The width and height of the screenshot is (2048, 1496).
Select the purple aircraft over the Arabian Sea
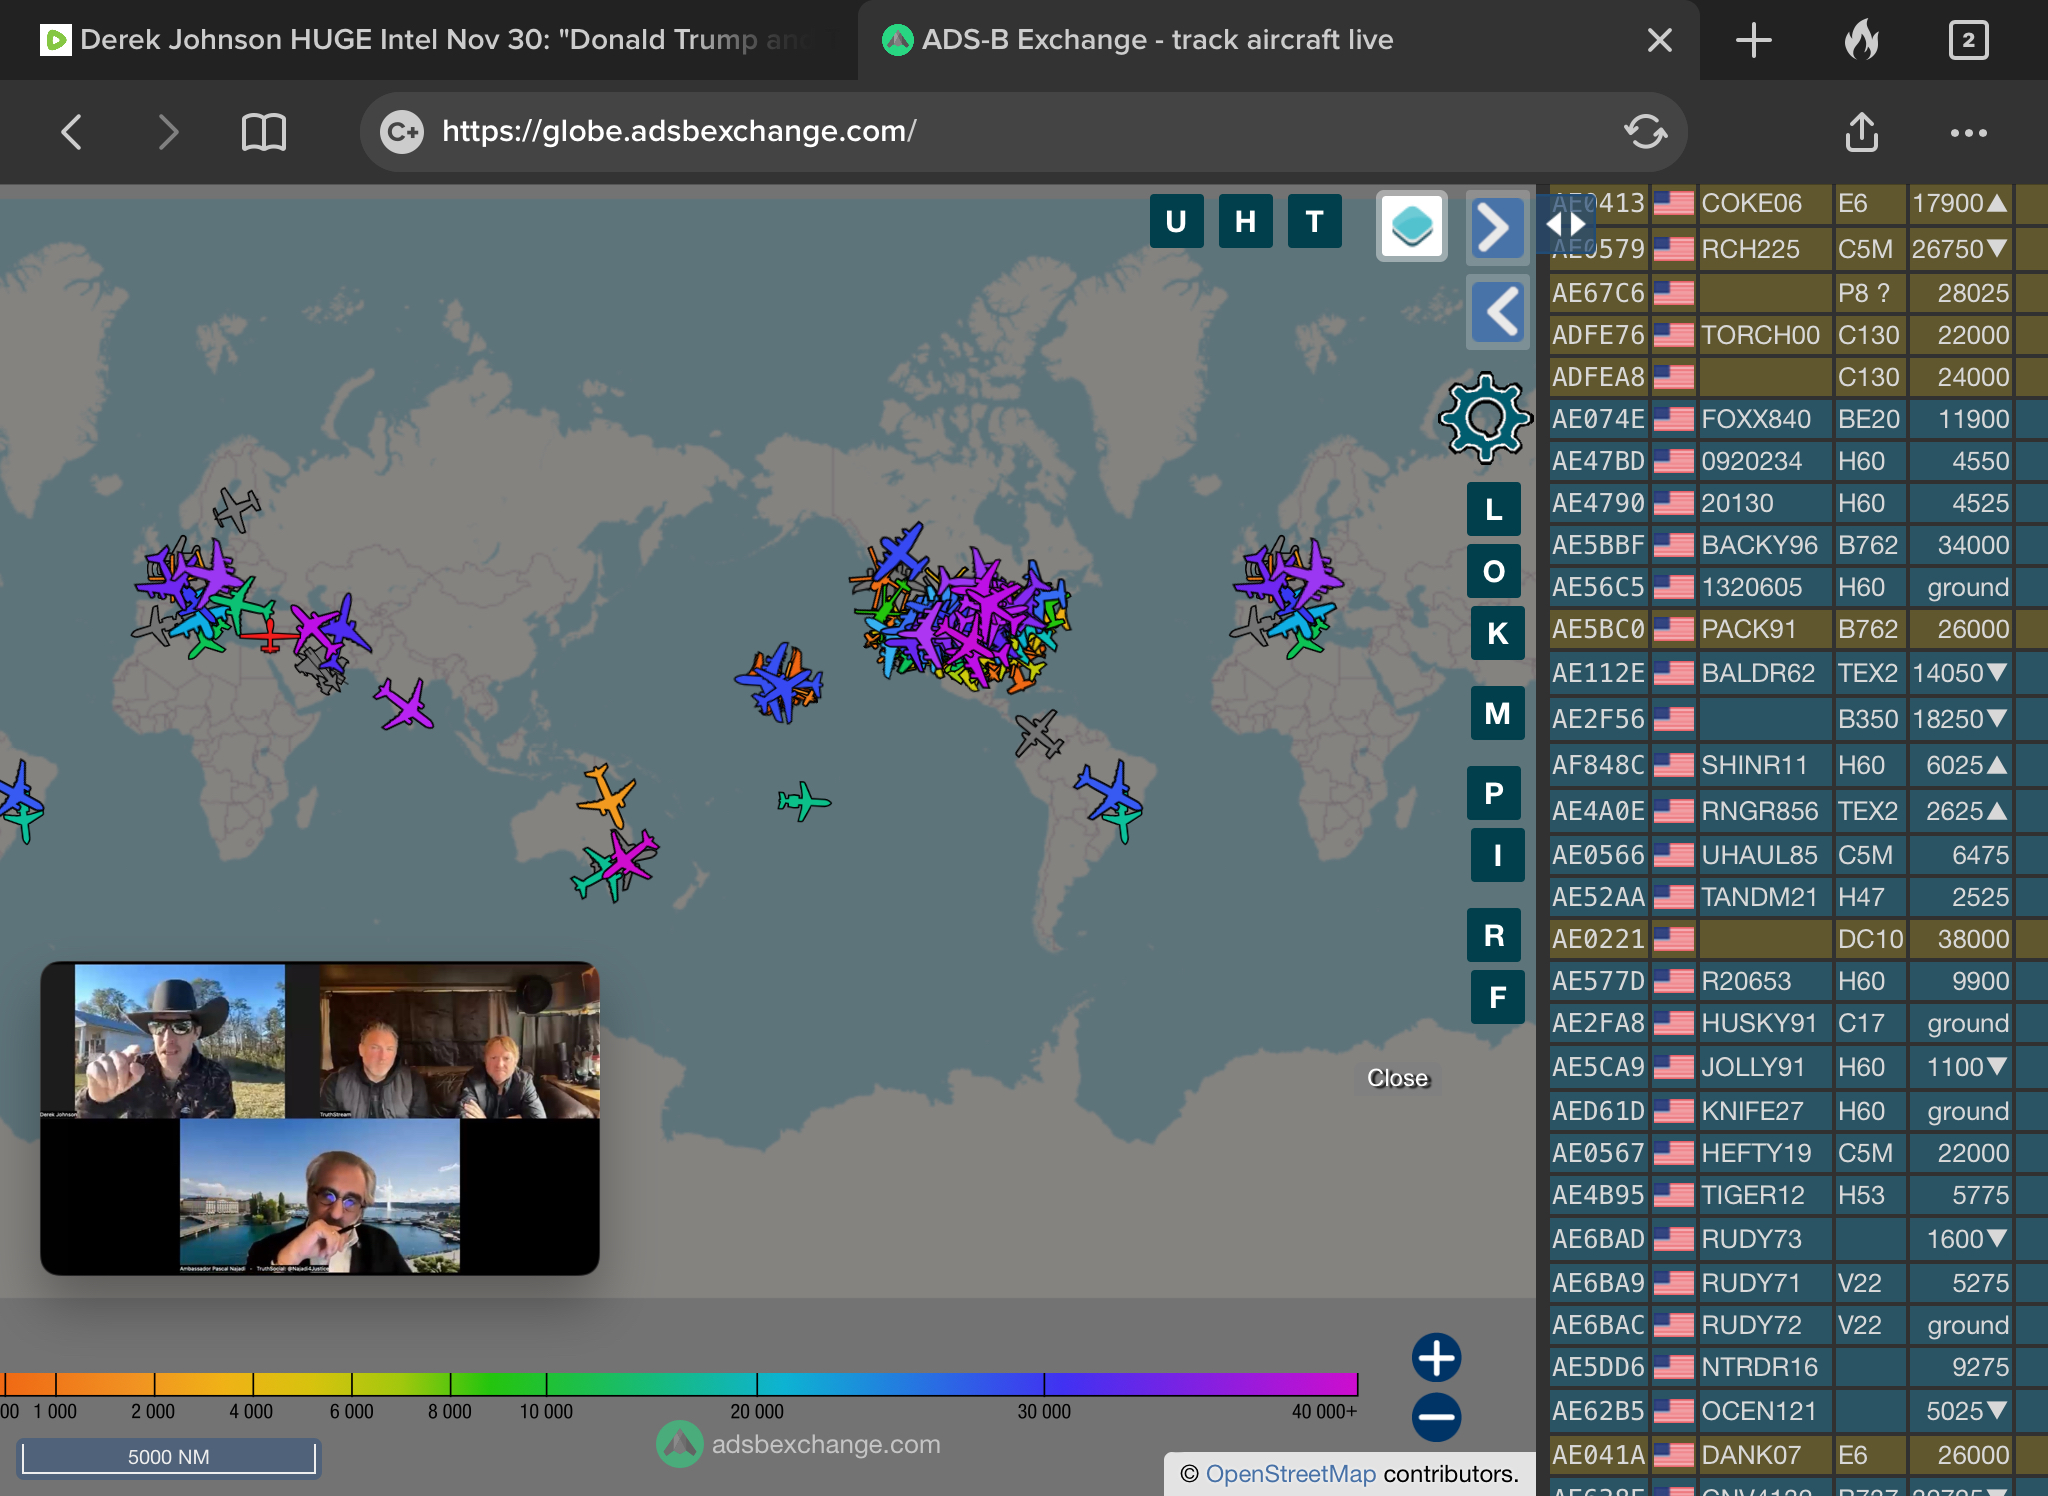pos(405,704)
